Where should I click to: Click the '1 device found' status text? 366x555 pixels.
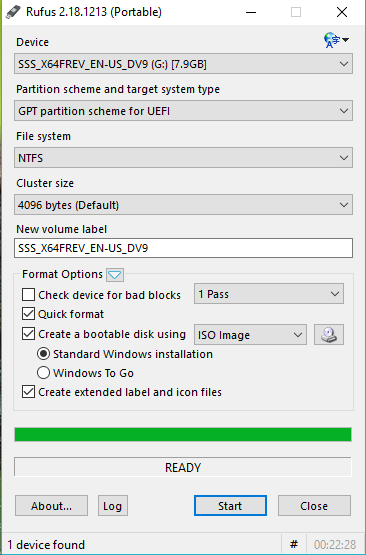[46, 544]
